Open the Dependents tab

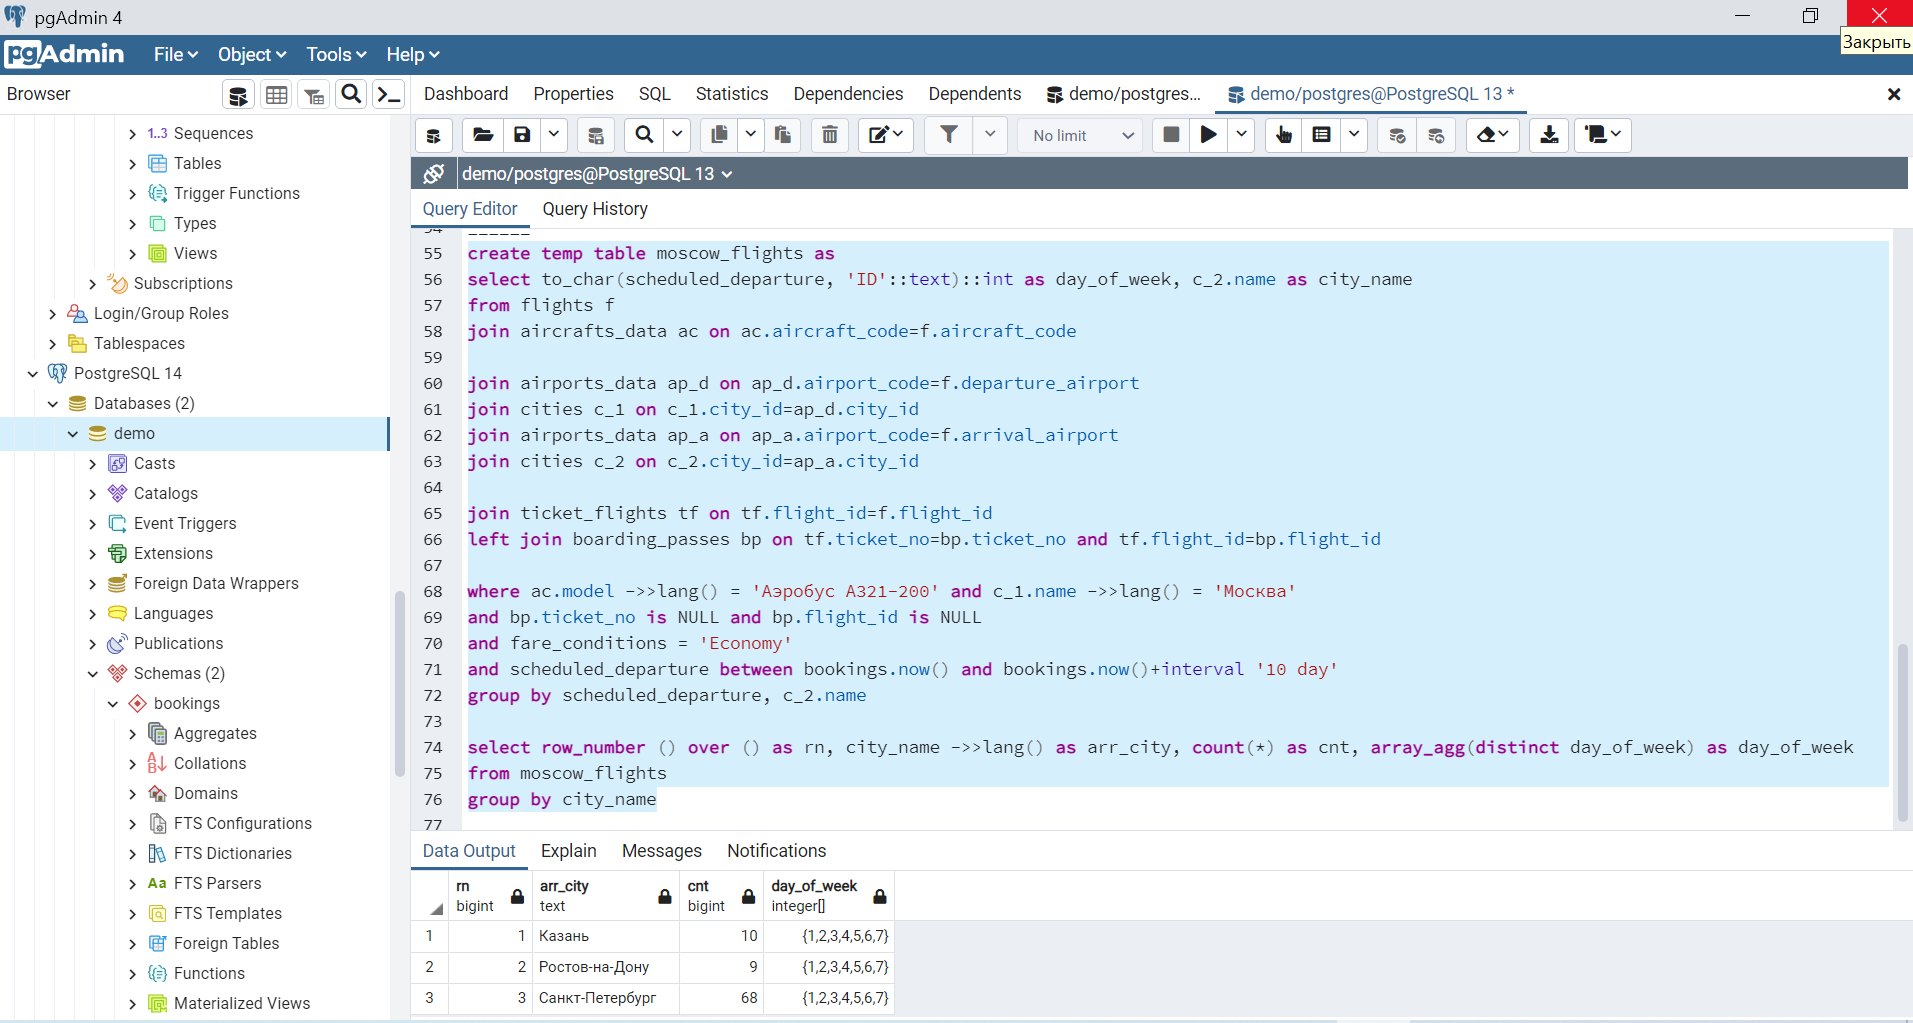pos(975,94)
